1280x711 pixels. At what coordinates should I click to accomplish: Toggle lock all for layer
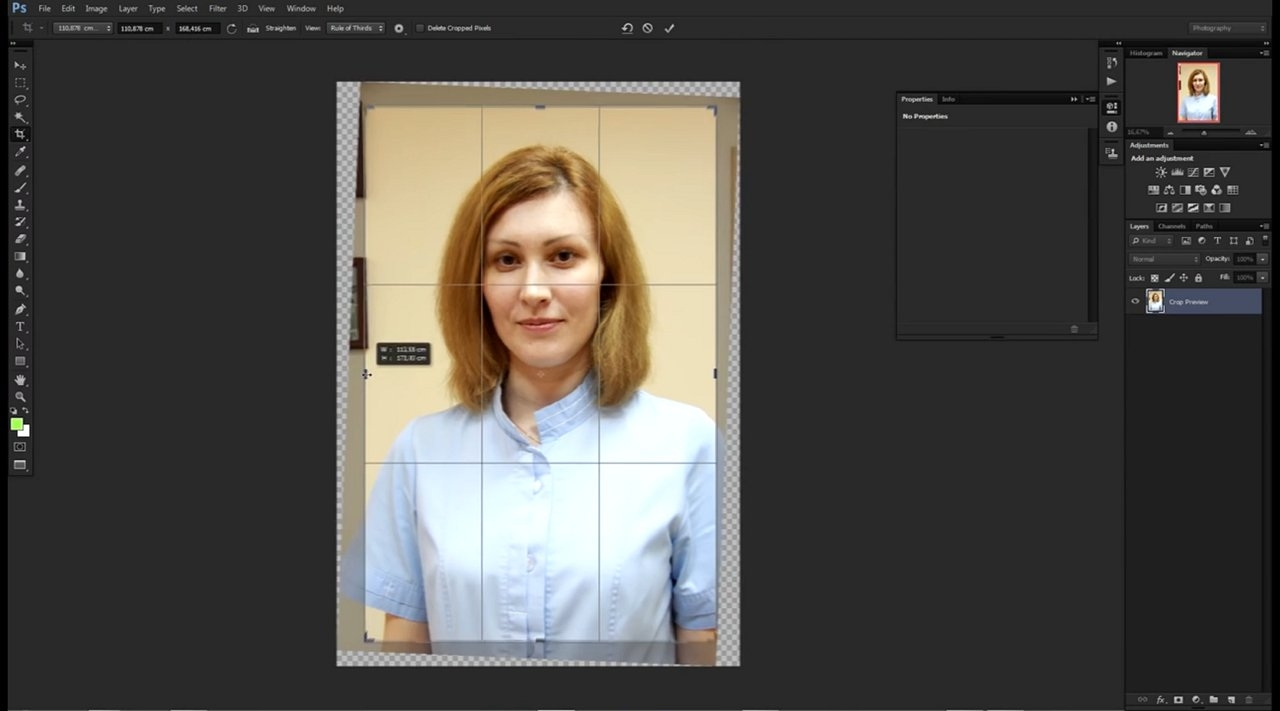(1198, 278)
